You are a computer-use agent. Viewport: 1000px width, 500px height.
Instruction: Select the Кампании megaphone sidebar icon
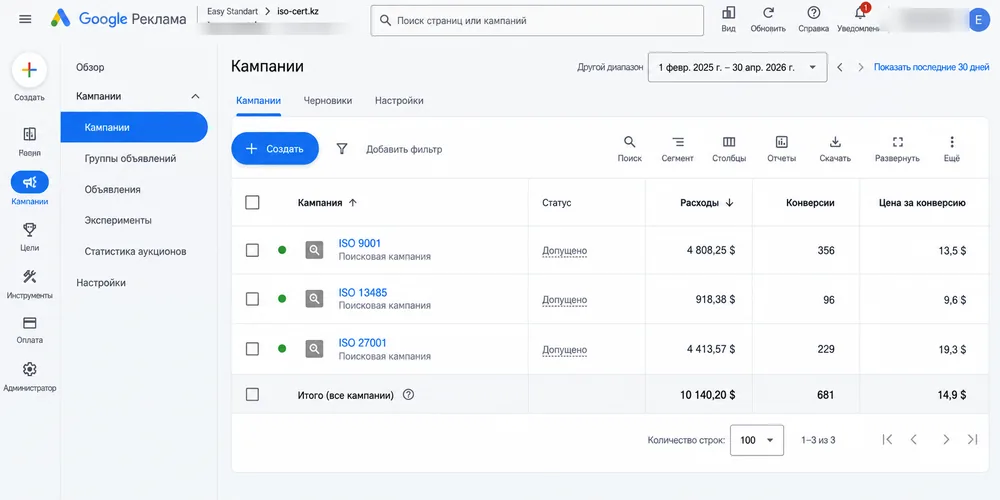coord(29,182)
